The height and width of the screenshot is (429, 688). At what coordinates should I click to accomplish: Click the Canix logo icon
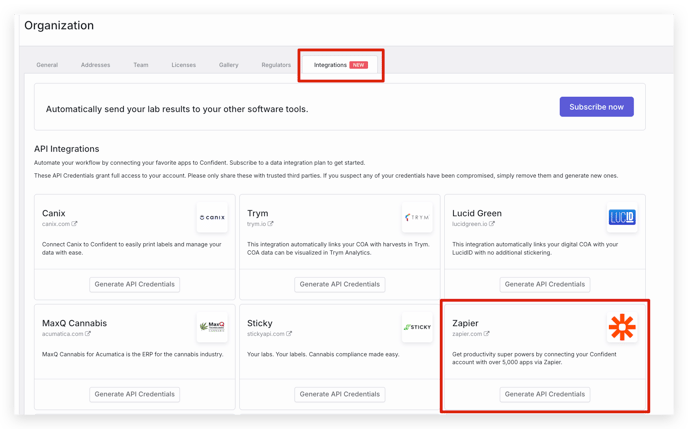point(212,217)
